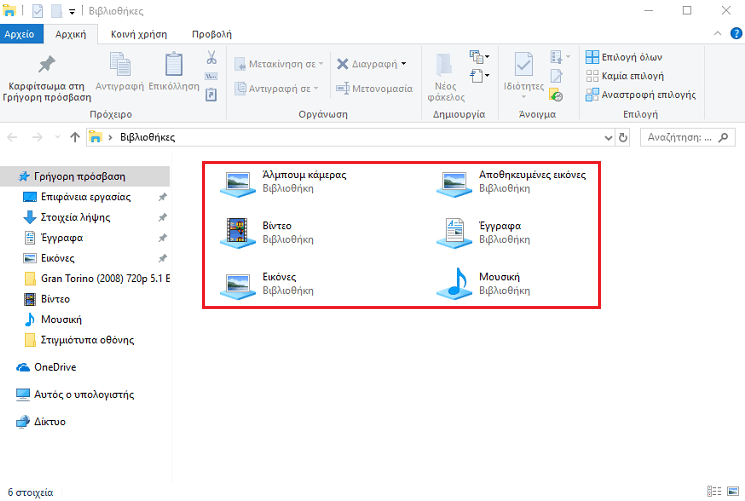The height and width of the screenshot is (501, 745).
Task: Expand address bar history dropdown chevron
Action: point(608,138)
